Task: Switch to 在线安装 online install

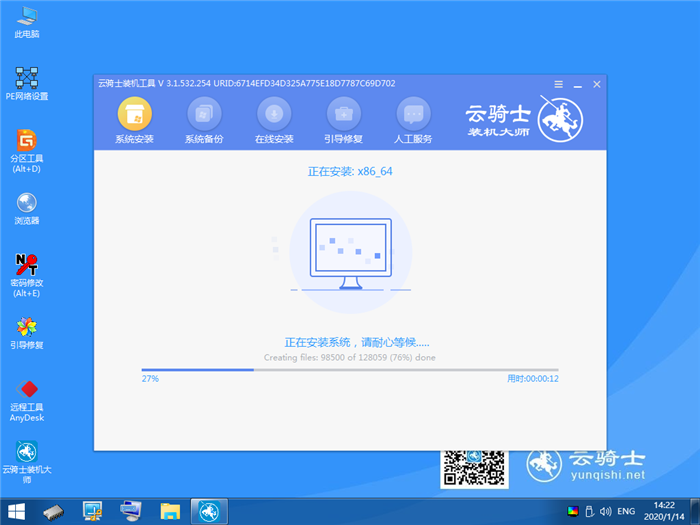Action: pos(274,120)
